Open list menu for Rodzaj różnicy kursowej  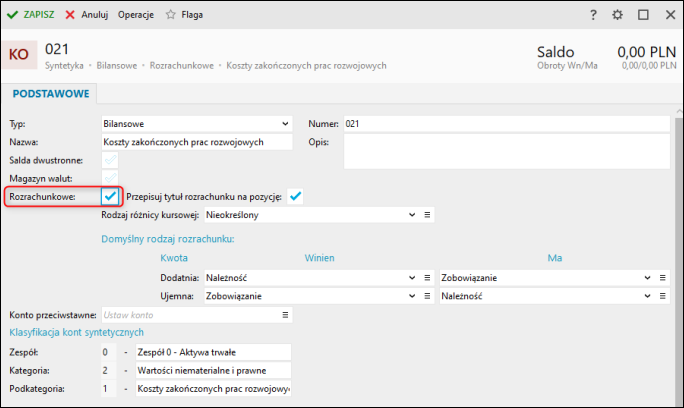(x=427, y=214)
